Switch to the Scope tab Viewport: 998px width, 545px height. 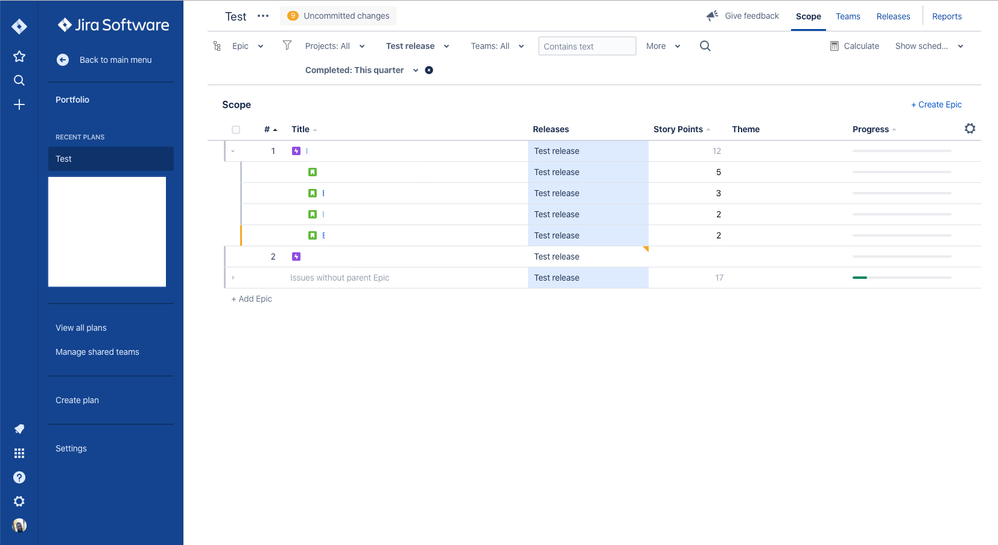click(x=808, y=16)
